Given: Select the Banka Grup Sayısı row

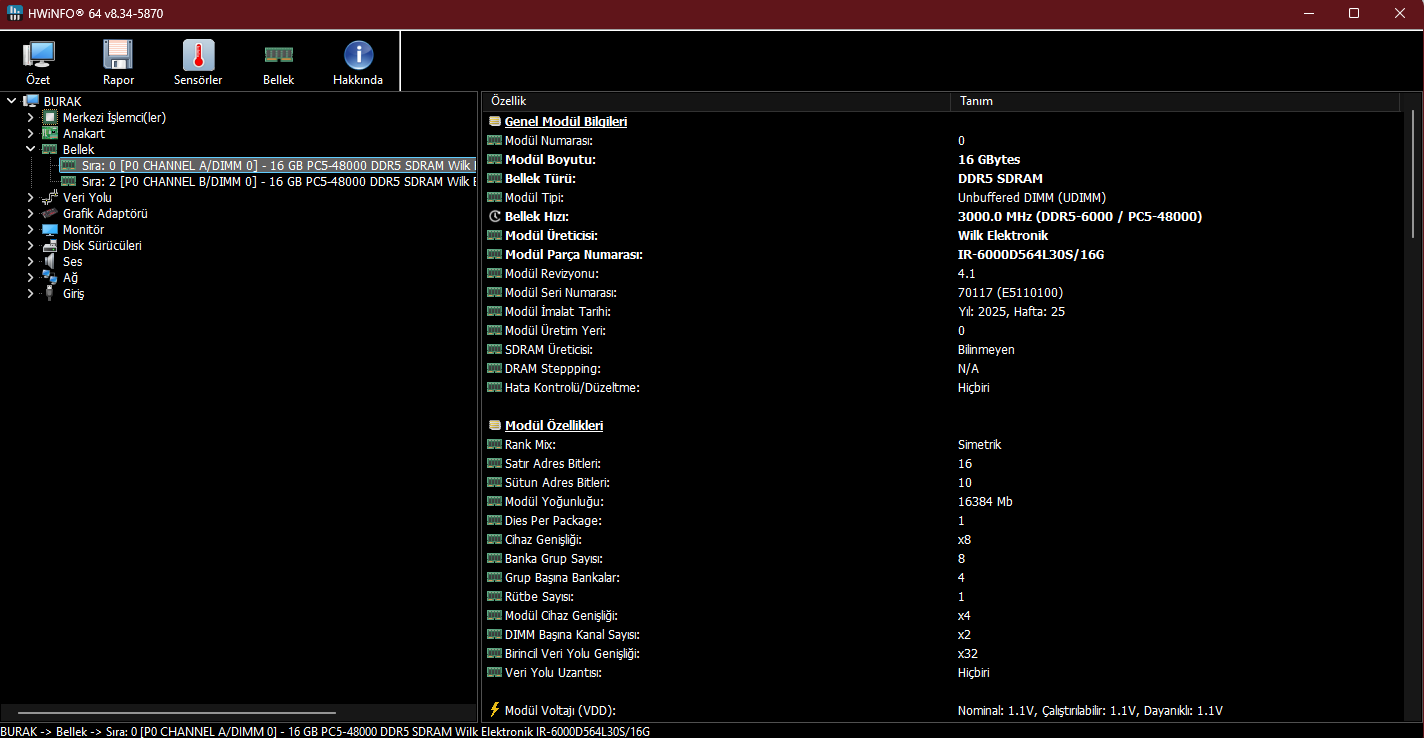Looking at the screenshot, I should click(943, 558).
